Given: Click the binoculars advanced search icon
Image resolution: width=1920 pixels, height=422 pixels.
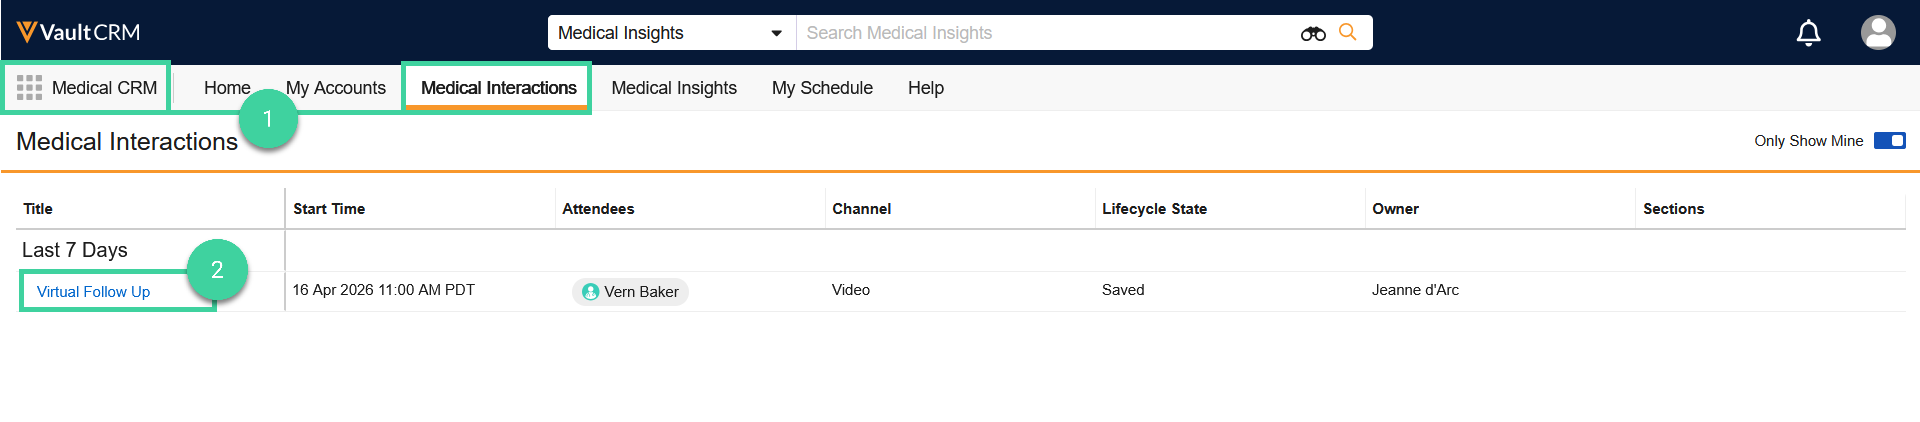Looking at the screenshot, I should click(1312, 33).
